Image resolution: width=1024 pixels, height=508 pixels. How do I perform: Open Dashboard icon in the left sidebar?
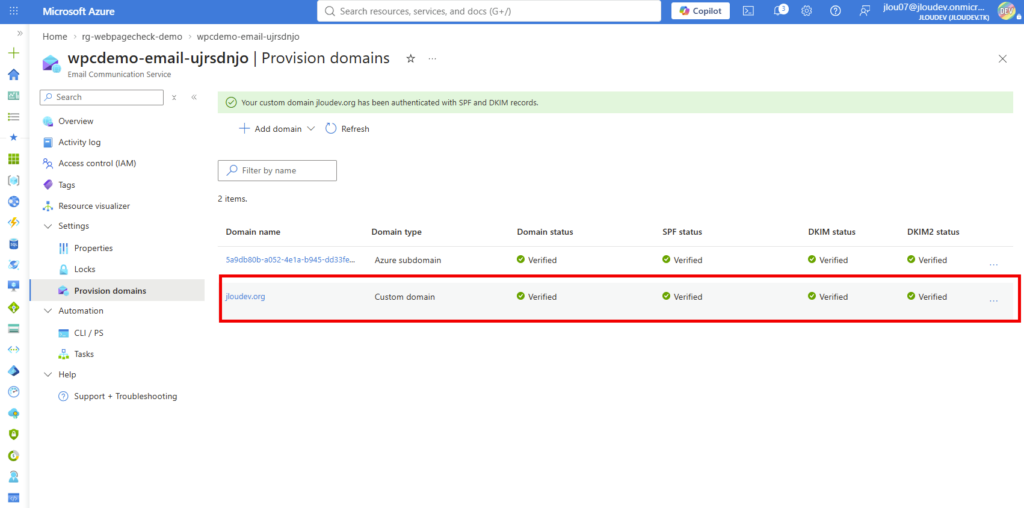[x=13, y=96]
